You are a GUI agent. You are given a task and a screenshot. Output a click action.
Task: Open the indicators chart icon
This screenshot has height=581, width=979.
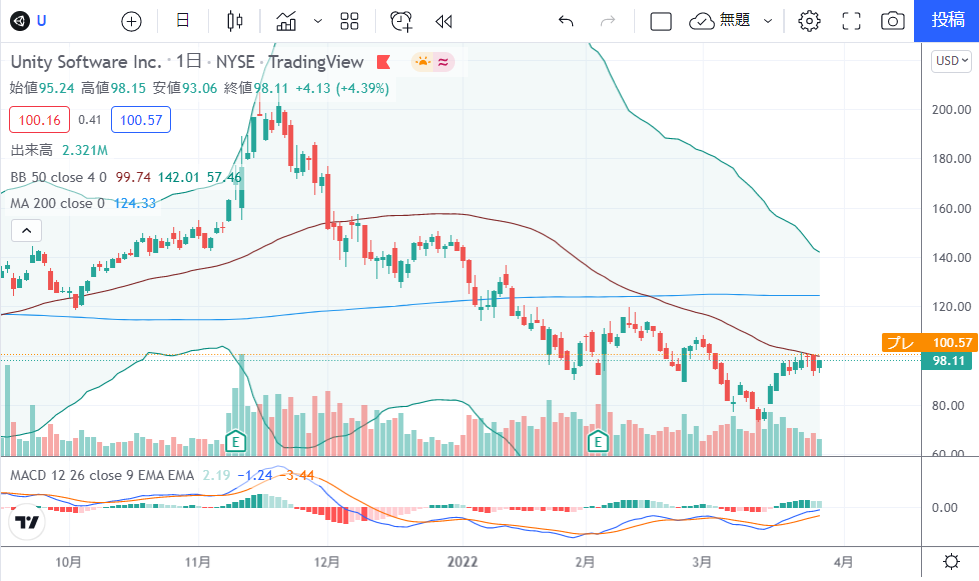[287, 21]
